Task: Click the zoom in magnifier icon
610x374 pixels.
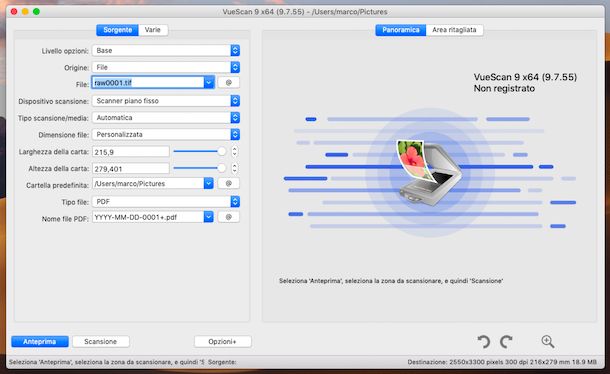Action: tap(548, 341)
